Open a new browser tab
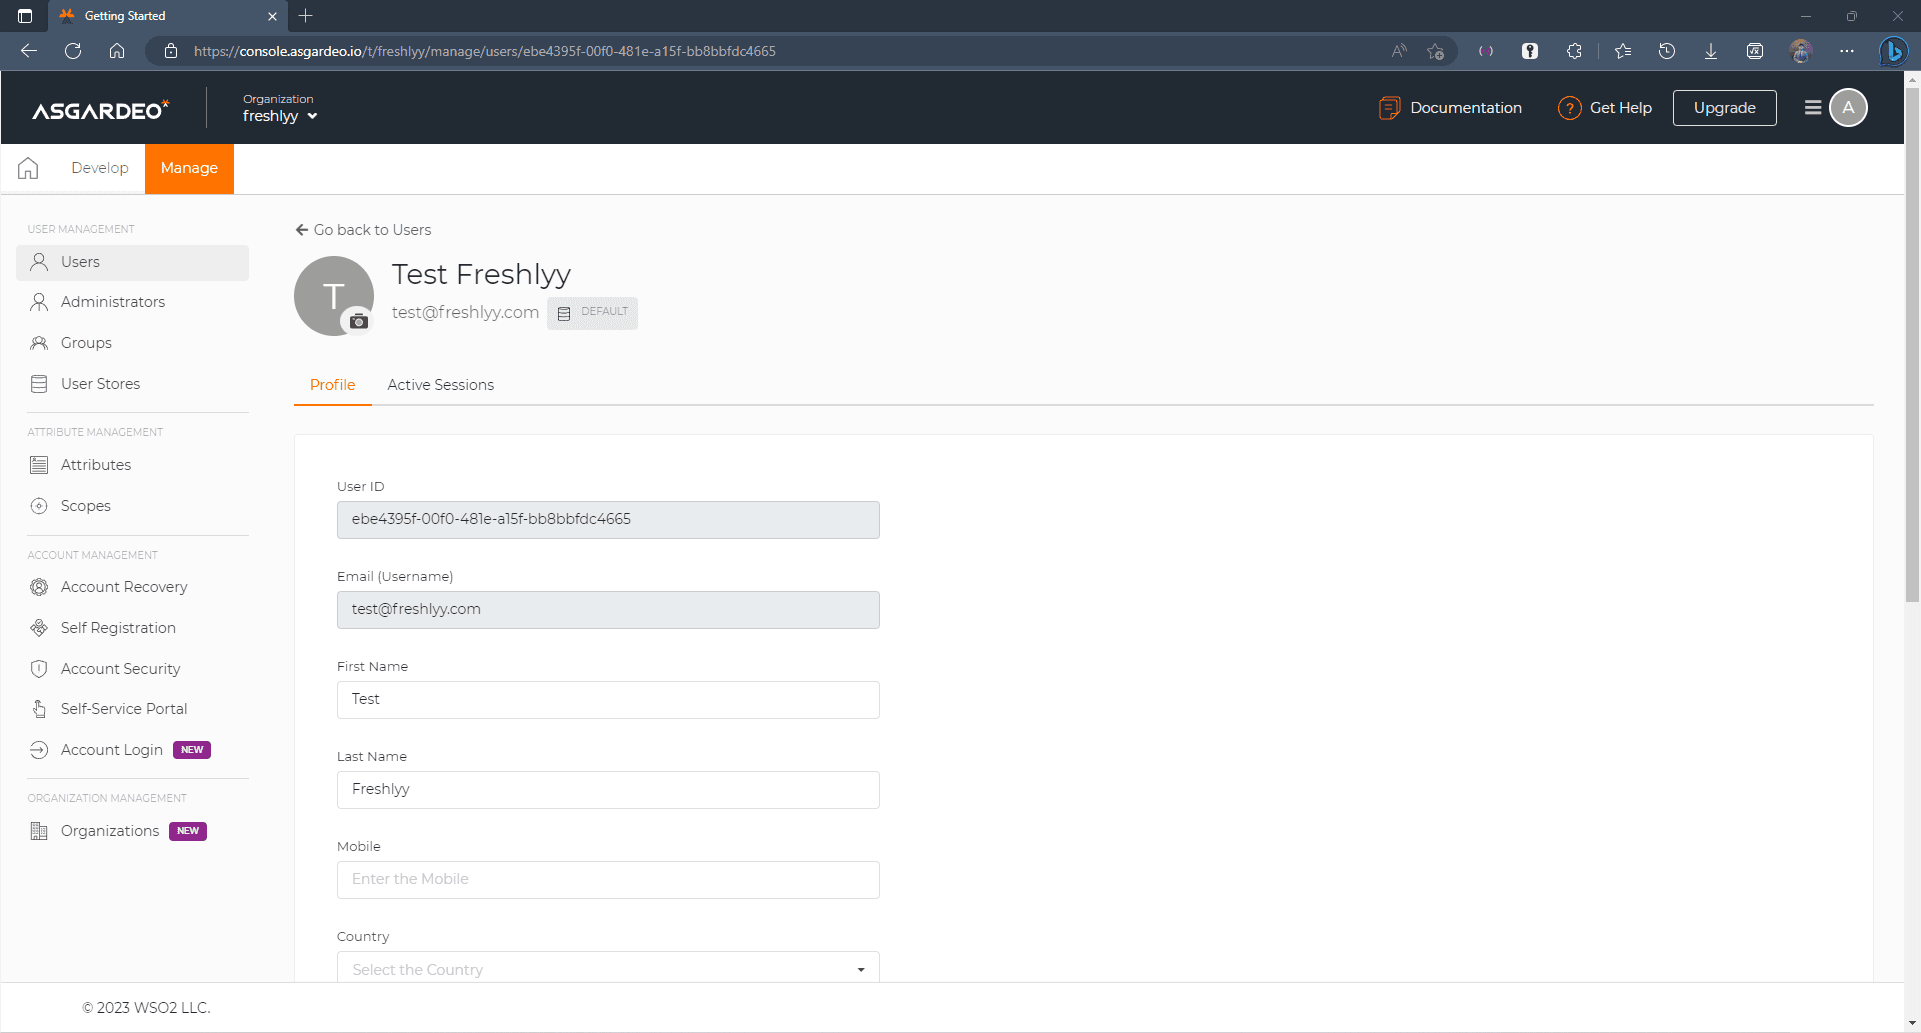1921x1033 pixels. [306, 16]
